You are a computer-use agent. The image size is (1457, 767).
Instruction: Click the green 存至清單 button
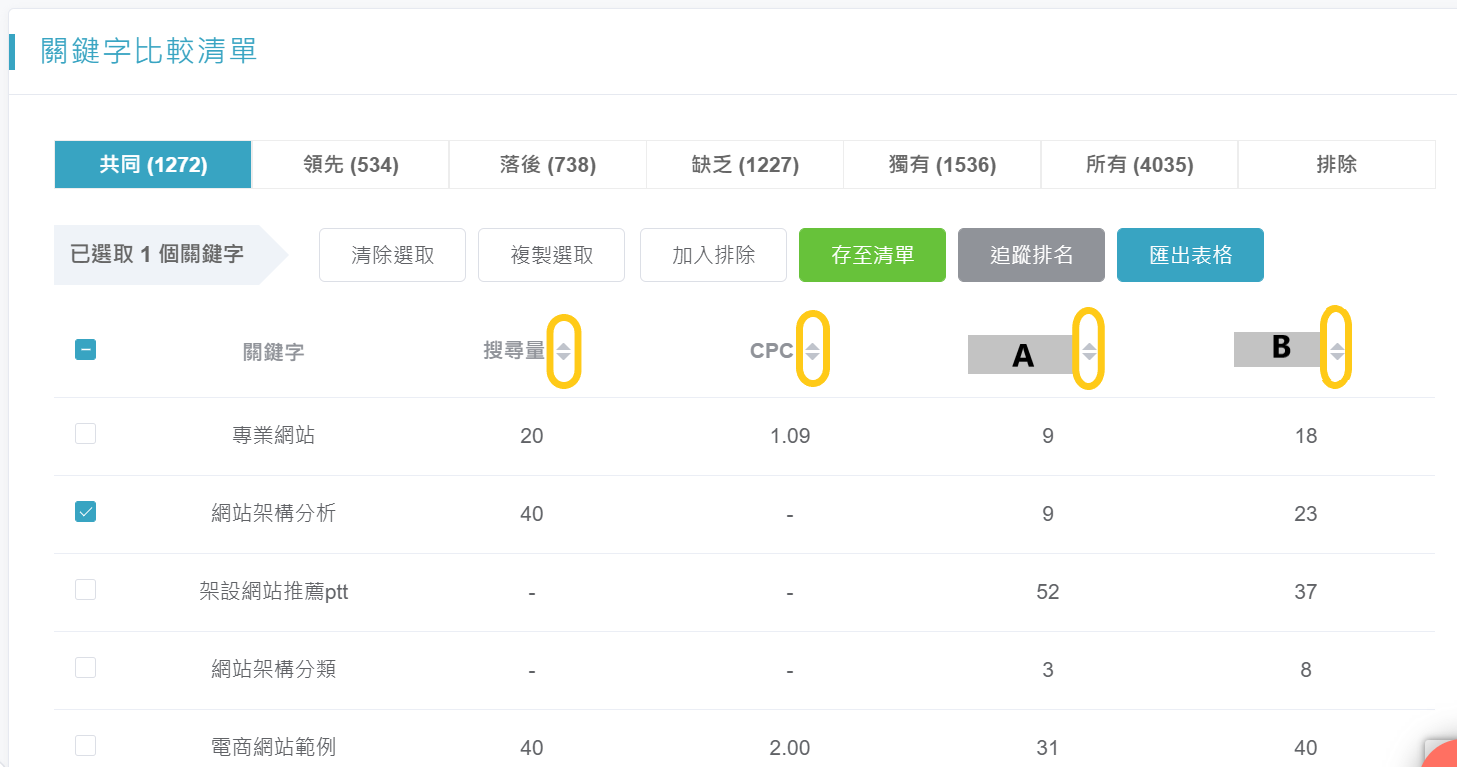[872, 255]
